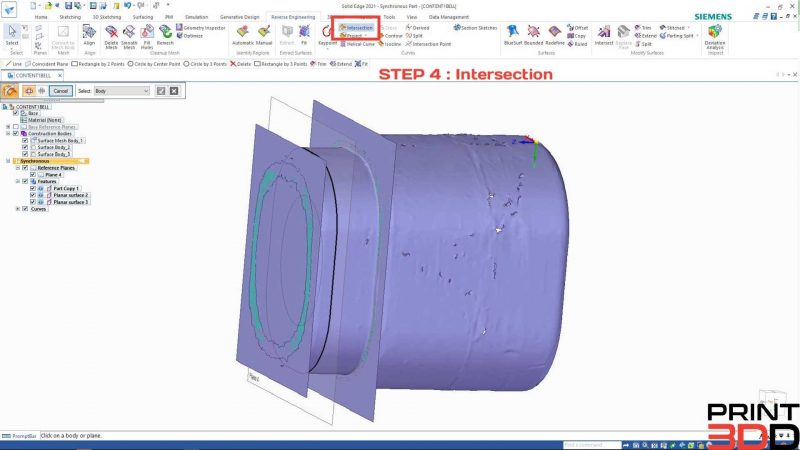Toggle Surface Body_2 checkbox
This screenshot has width=800, height=450.
pyautogui.click(x=25, y=147)
